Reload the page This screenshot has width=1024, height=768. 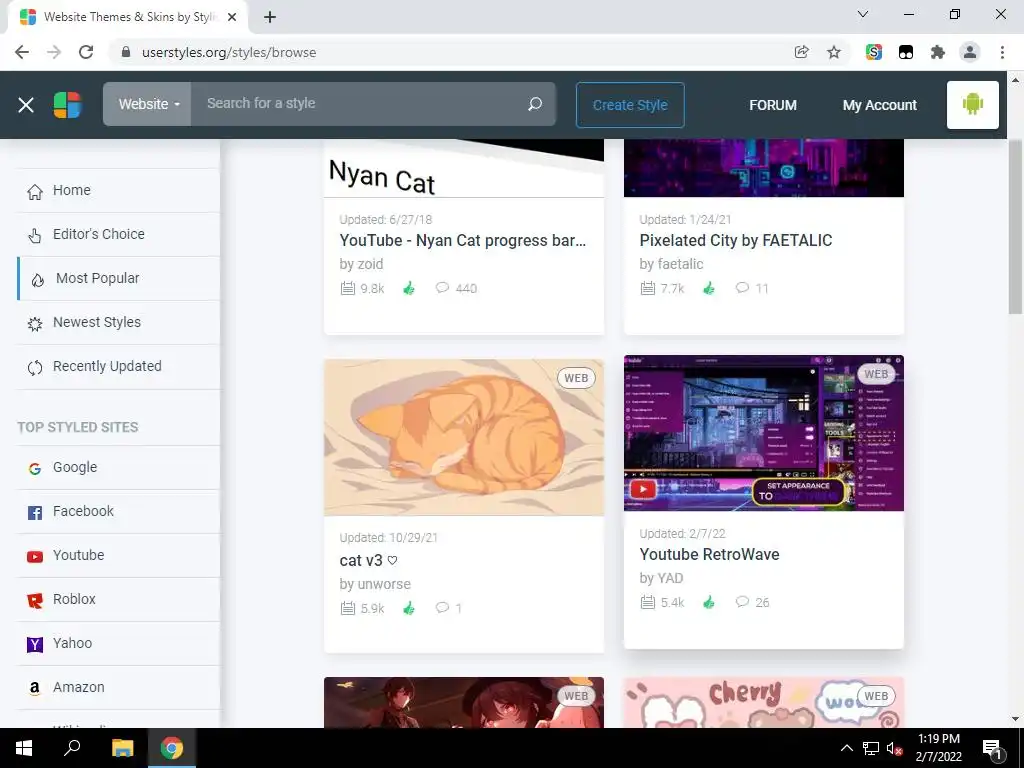click(86, 52)
